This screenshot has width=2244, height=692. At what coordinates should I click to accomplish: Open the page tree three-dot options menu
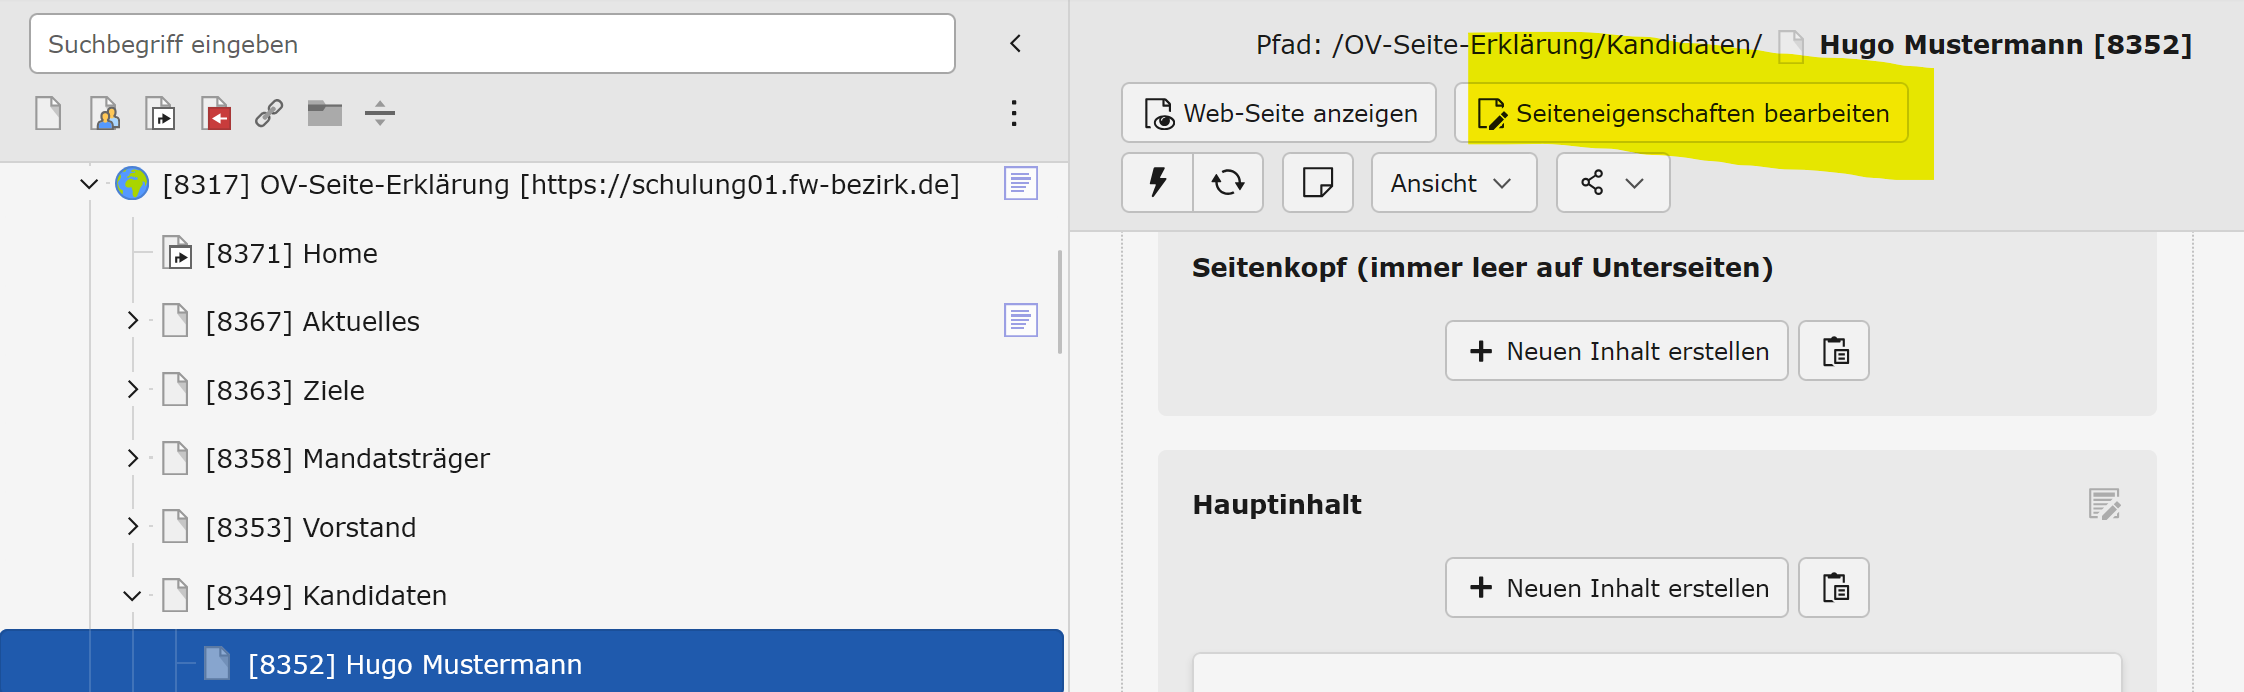(1014, 113)
